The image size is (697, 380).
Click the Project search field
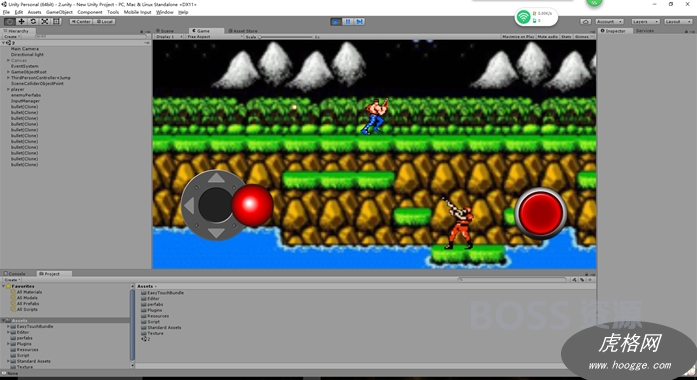513,280
